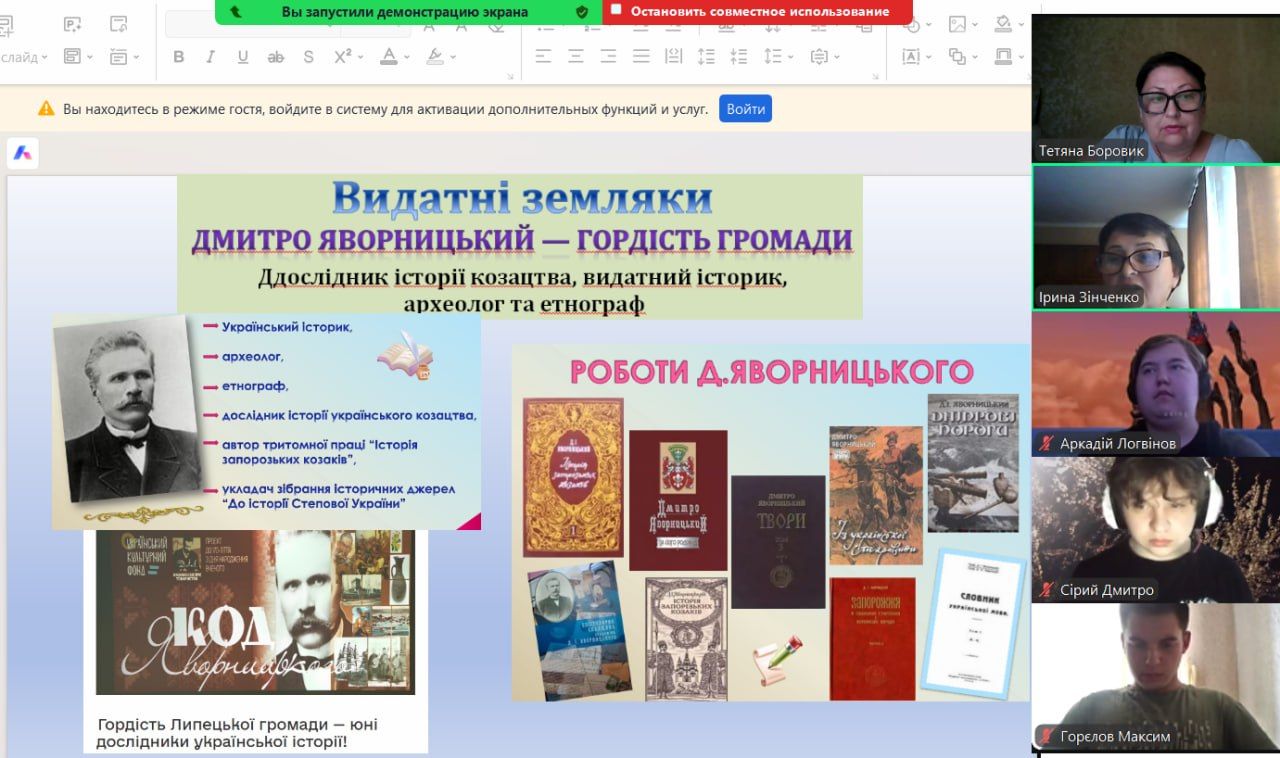
Task: Click the green shield security icon
Action: [x=582, y=11]
